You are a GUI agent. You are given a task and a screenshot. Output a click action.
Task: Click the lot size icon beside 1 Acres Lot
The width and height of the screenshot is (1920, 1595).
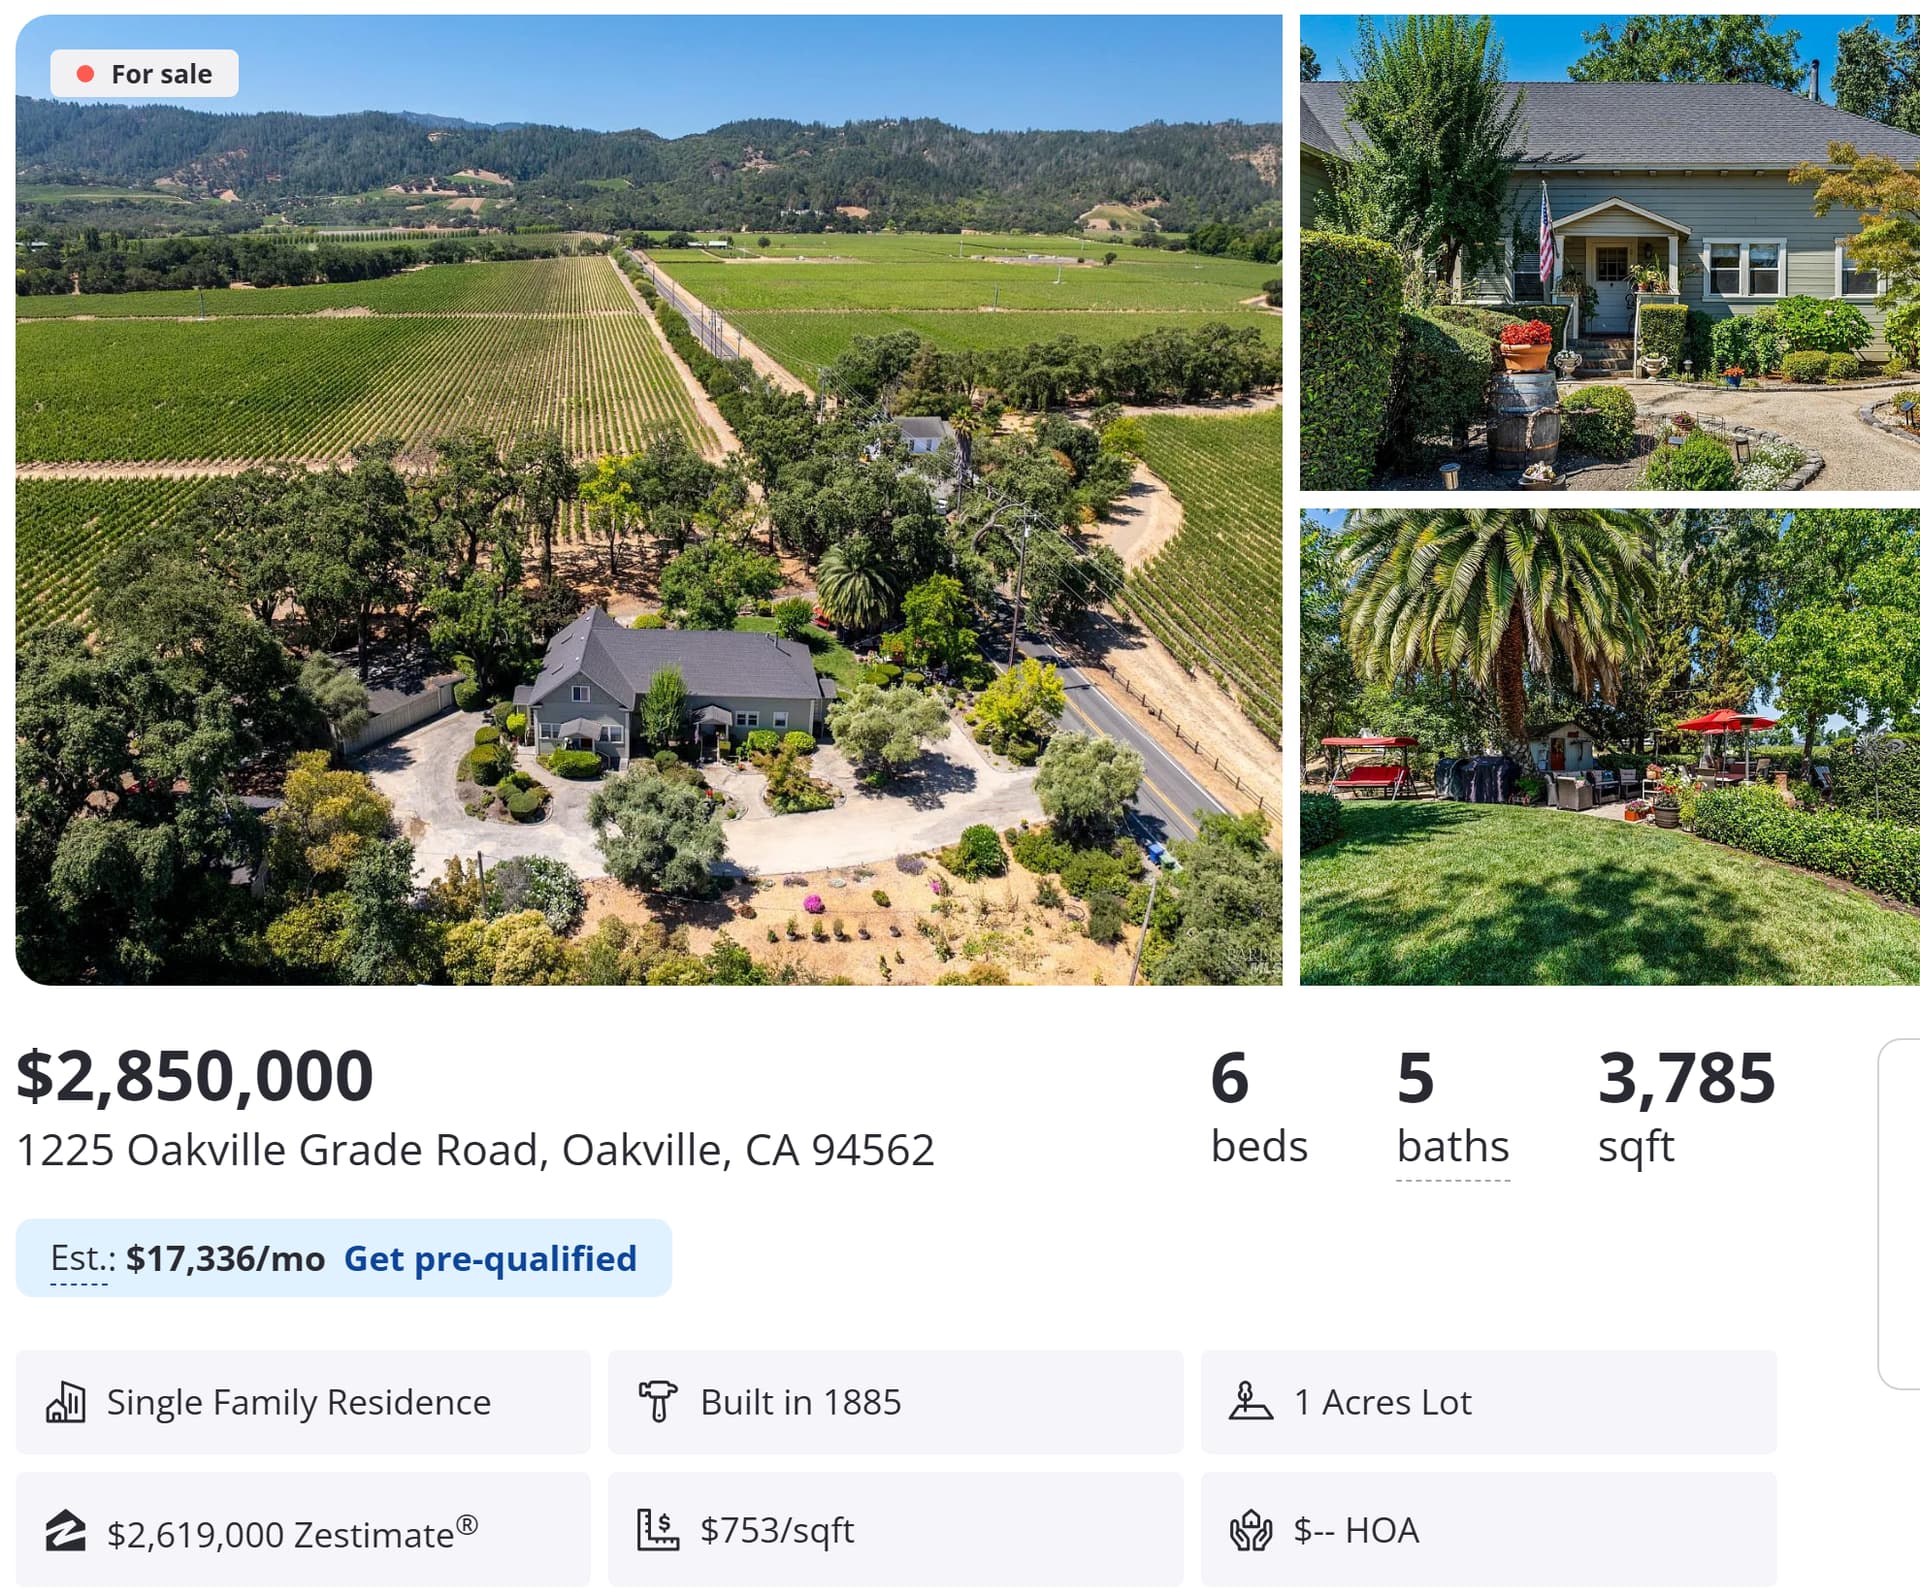1250,1401
